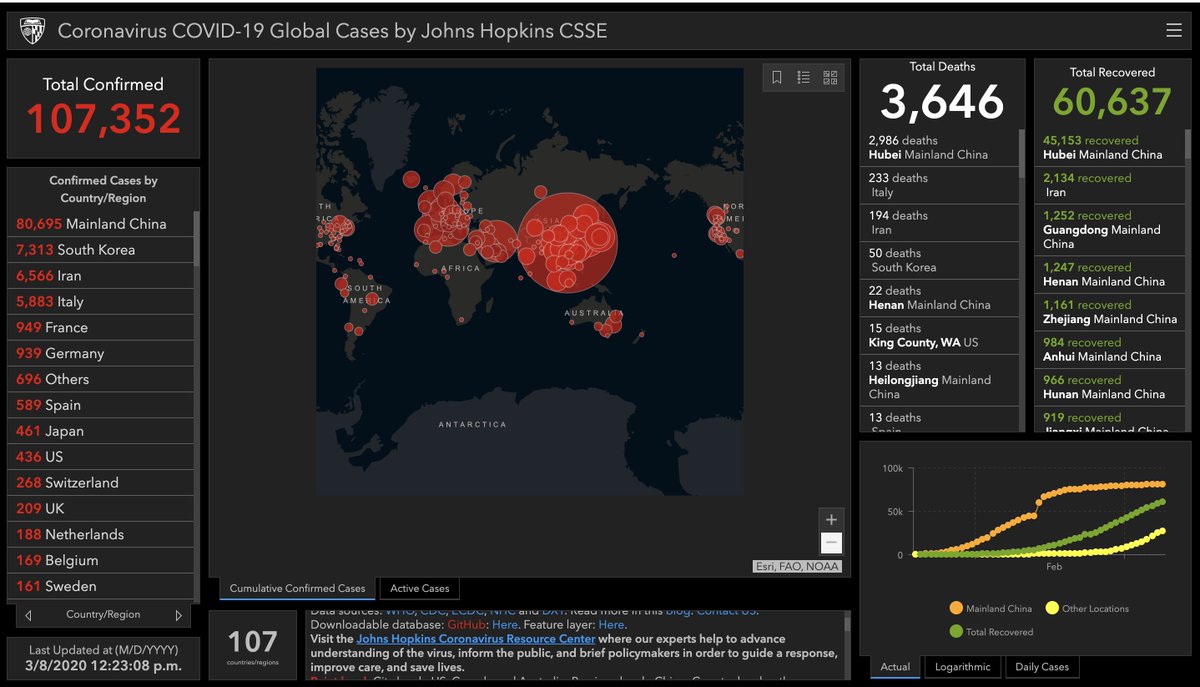
Task: Select 696 Others row
Action: tap(101, 379)
